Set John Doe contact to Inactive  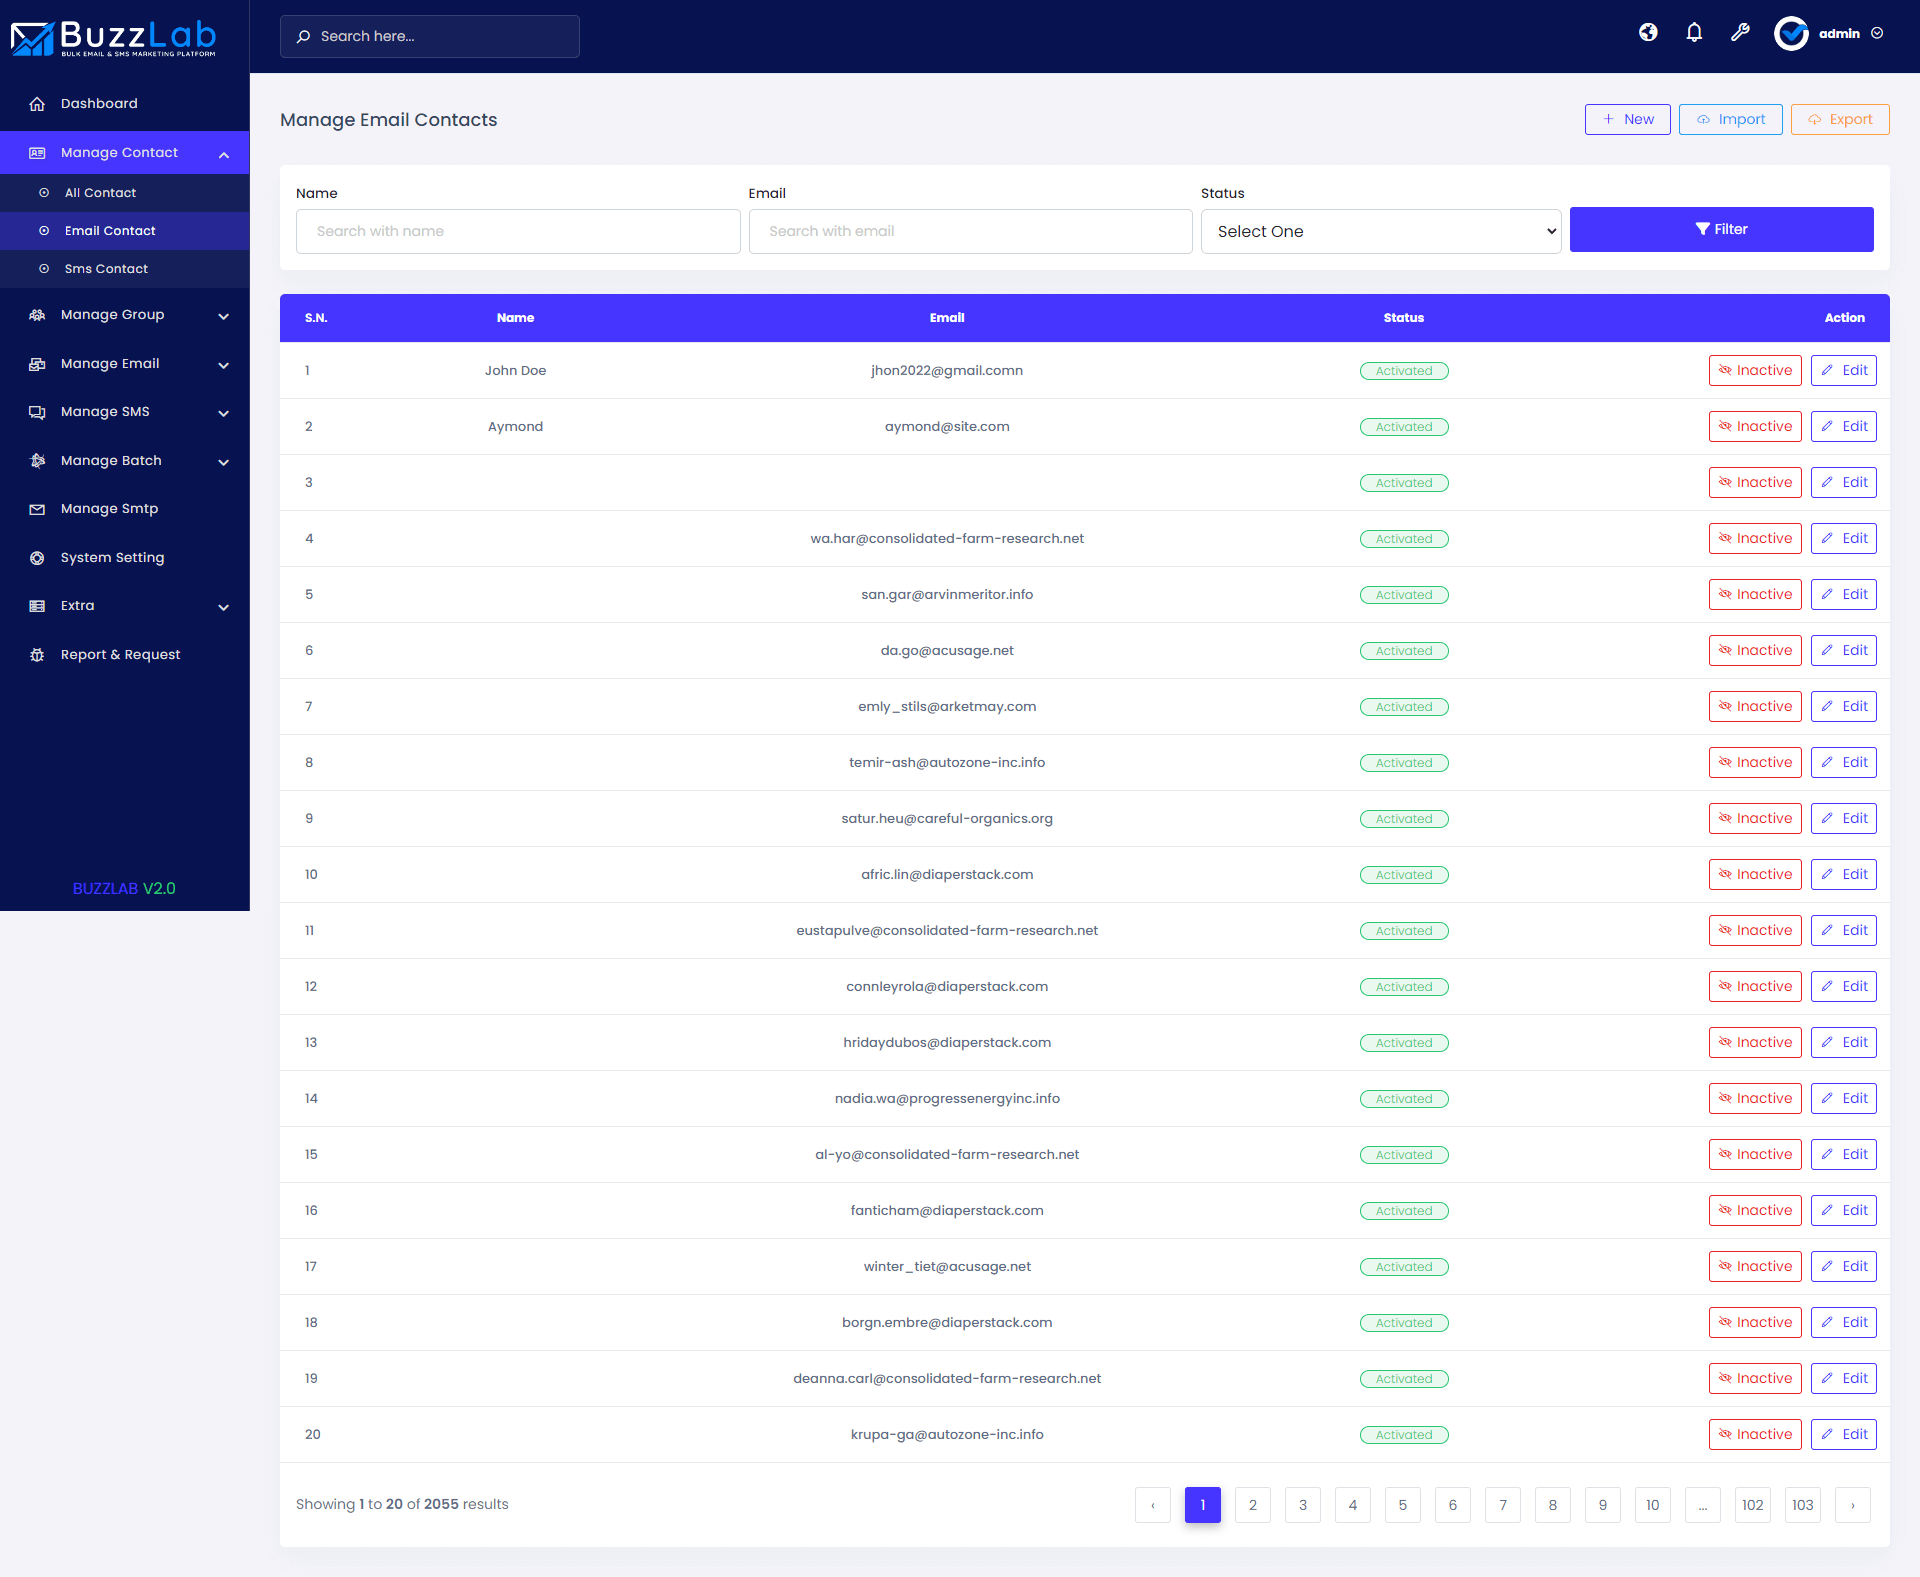click(1754, 371)
